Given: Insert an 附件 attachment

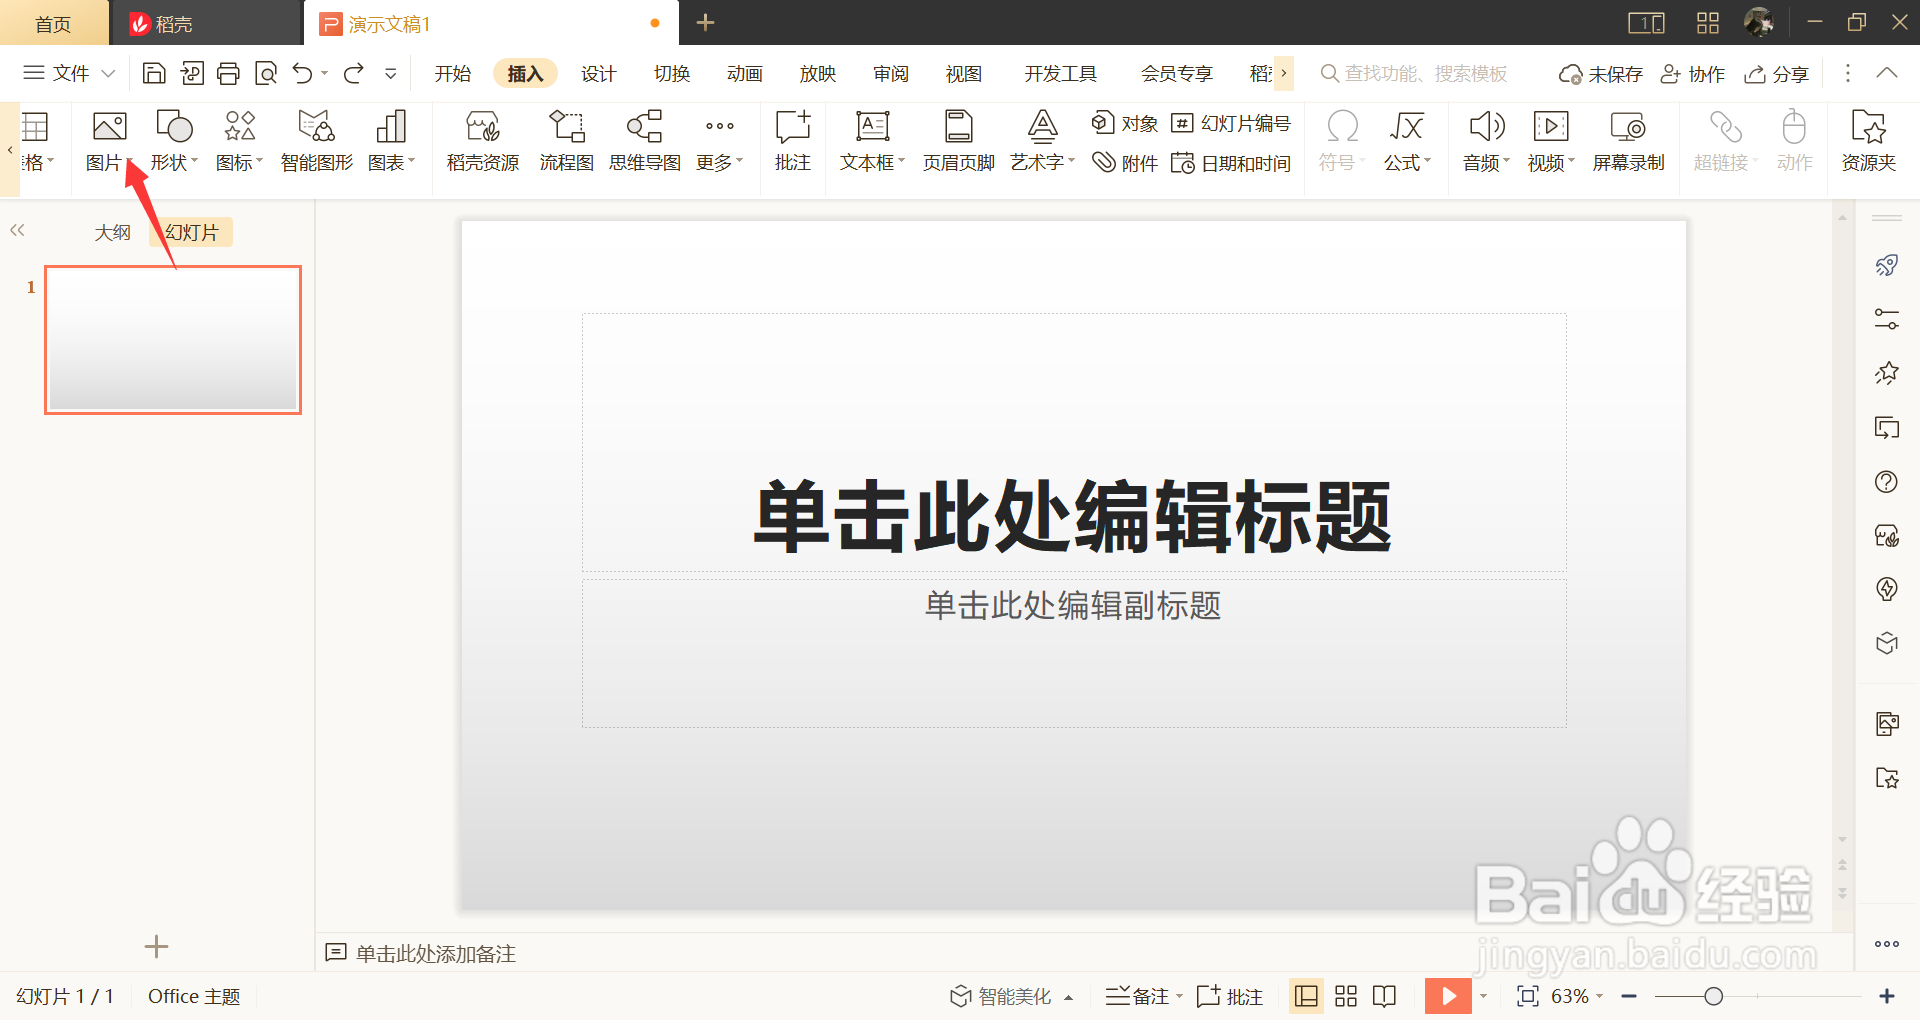Looking at the screenshot, I should (x=1124, y=162).
